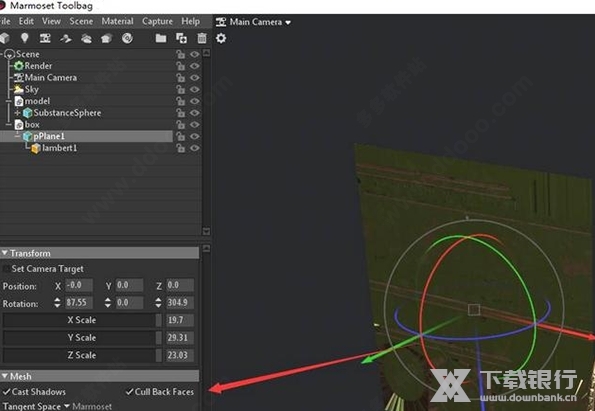Collapse the model tree node
The height and width of the screenshot is (411, 595).
[x=8, y=101]
